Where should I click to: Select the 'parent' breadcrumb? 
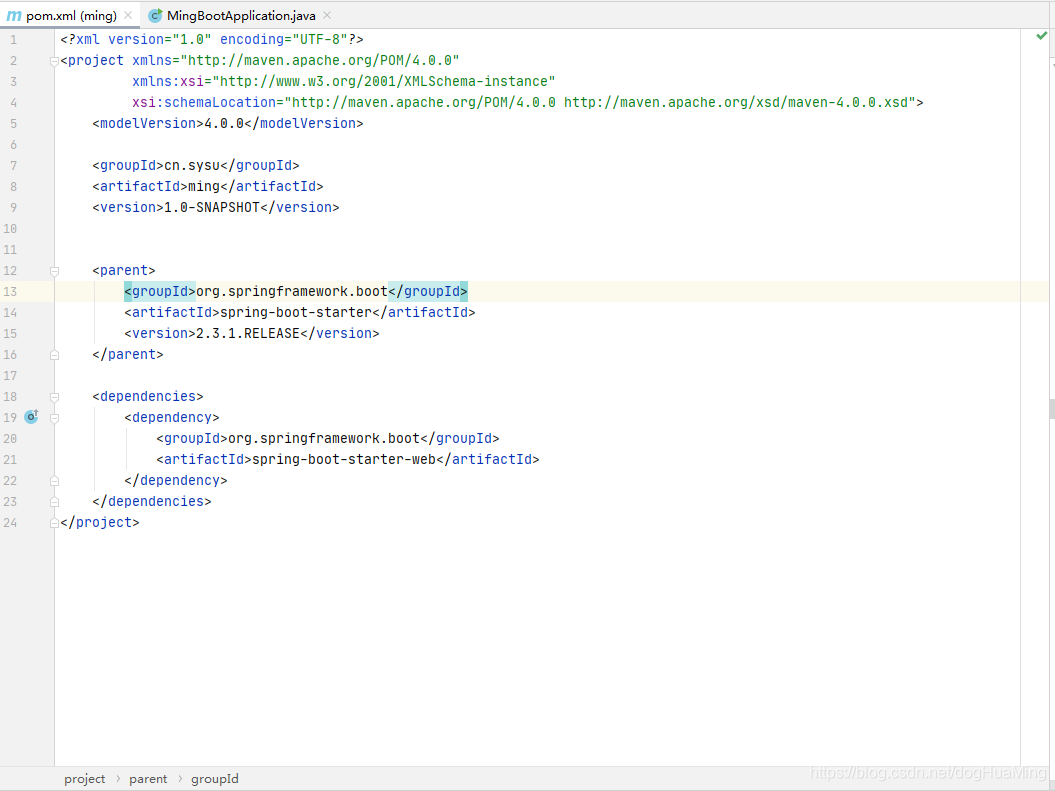click(148, 779)
